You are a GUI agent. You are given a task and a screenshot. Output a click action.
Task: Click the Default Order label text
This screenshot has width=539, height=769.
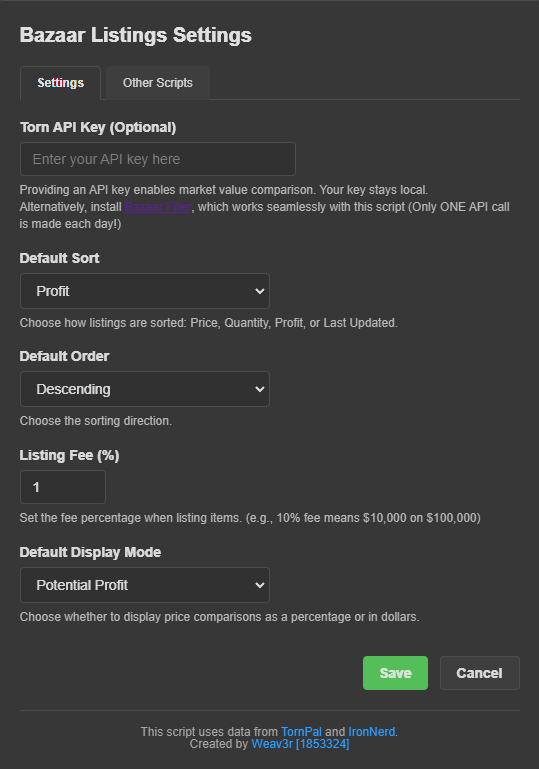click(x=64, y=356)
